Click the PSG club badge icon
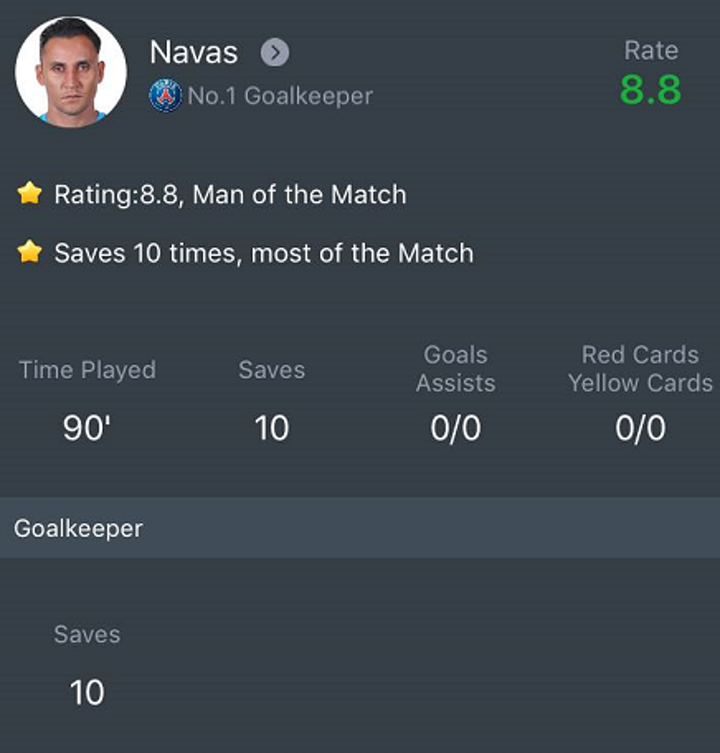720x753 pixels. 165,96
